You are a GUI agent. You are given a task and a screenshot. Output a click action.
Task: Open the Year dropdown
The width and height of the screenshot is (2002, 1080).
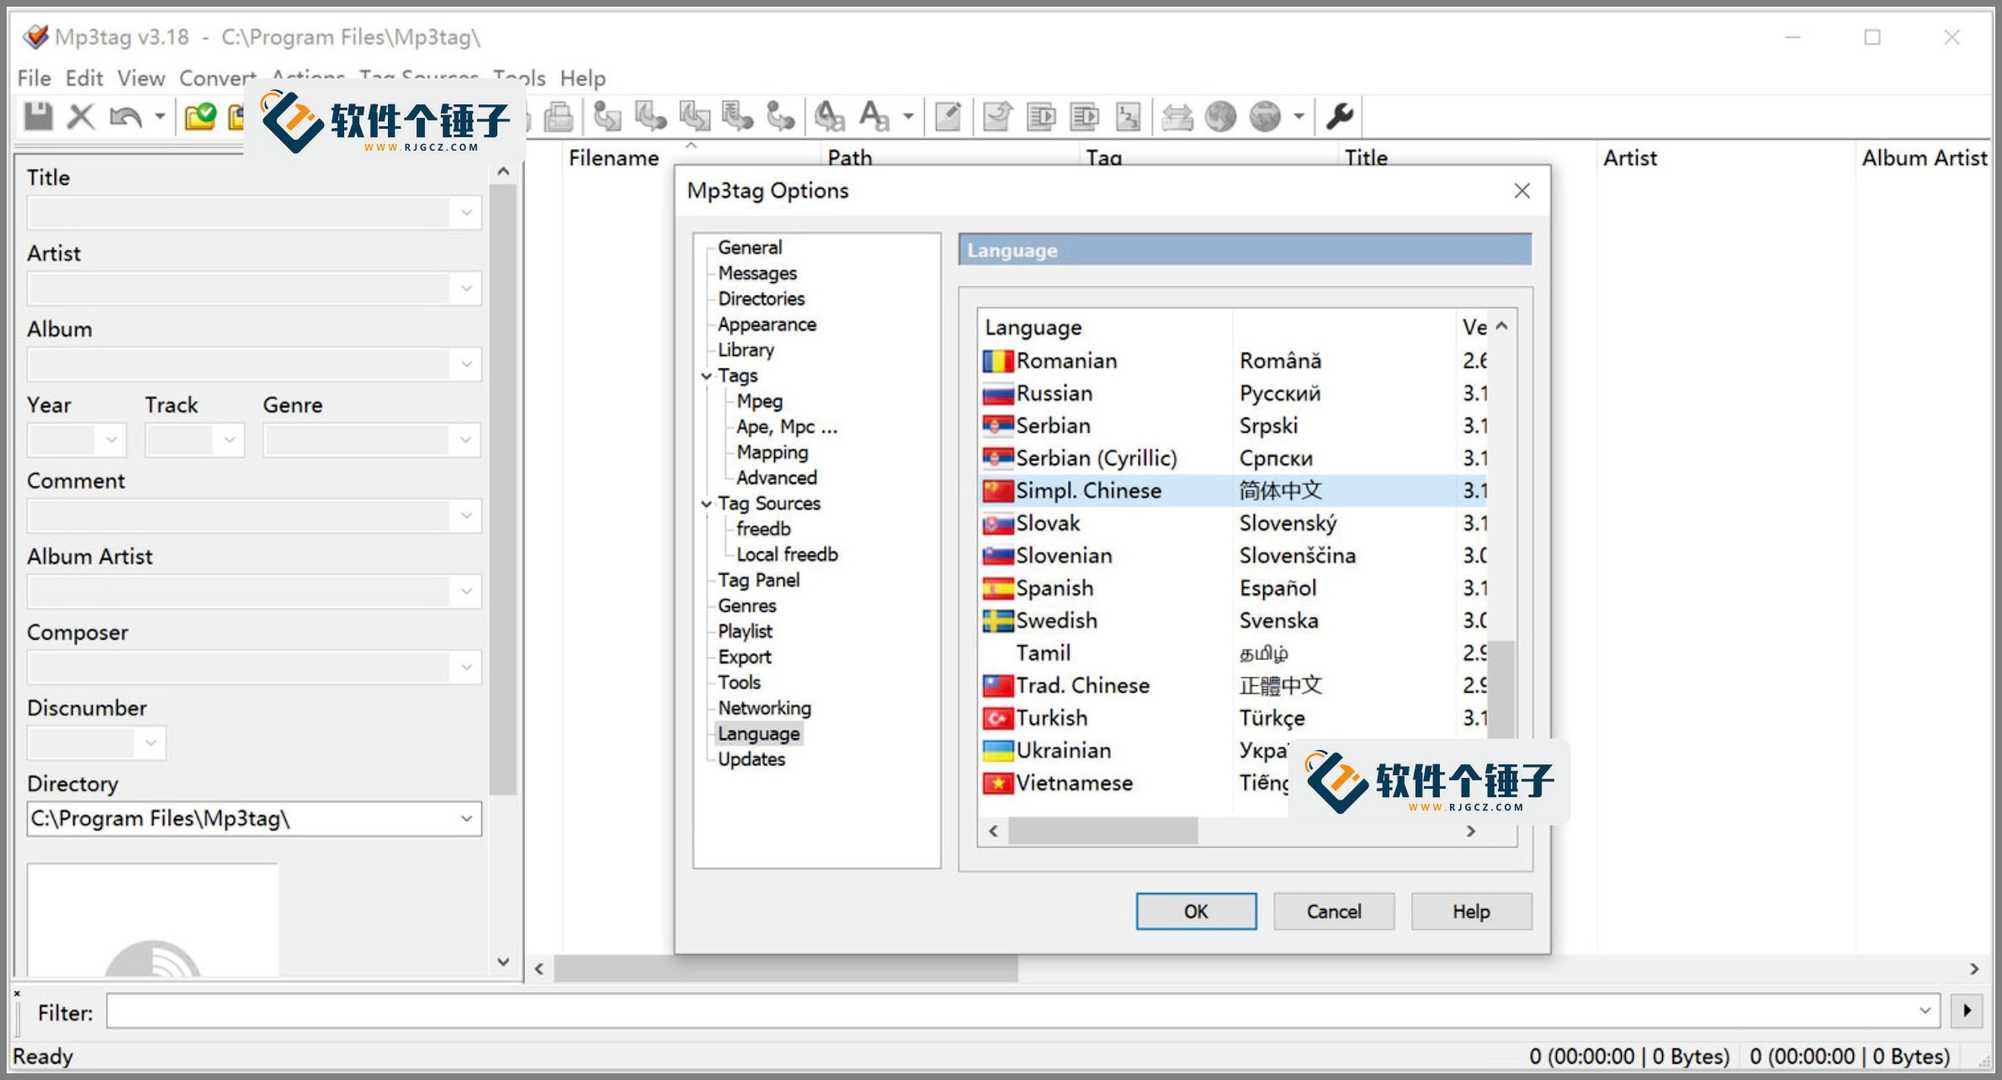pyautogui.click(x=110, y=440)
